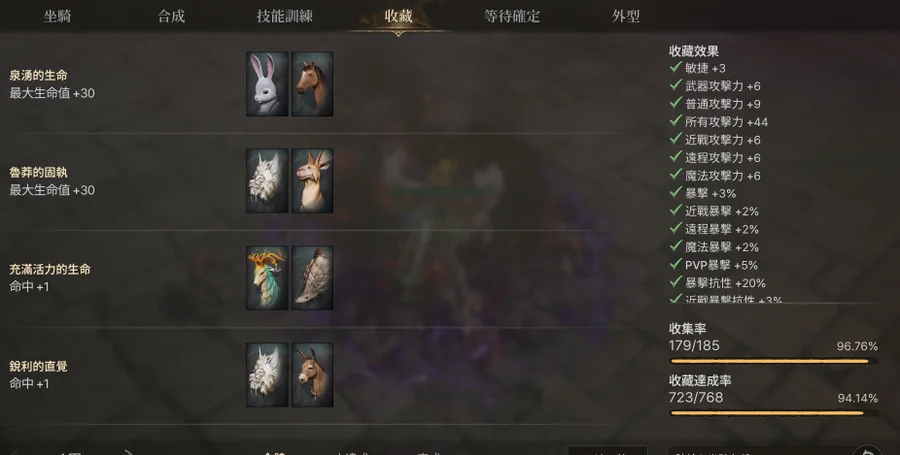
Task: Select the white rabbit mount card
Action: click(267, 84)
